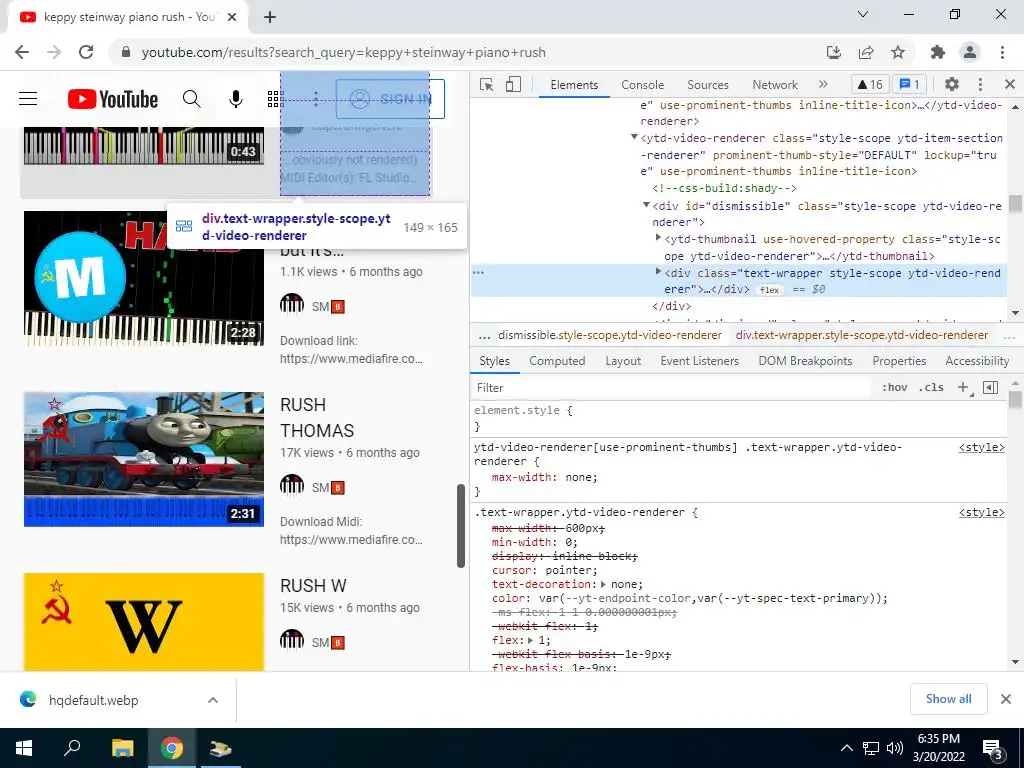1024x768 pixels.
Task: Open the Properties sub-tab
Action: coord(899,361)
